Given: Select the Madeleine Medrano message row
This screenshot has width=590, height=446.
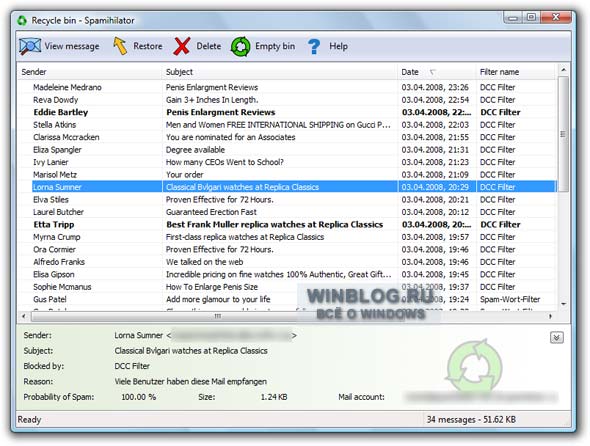Looking at the screenshot, I should click(x=287, y=87).
